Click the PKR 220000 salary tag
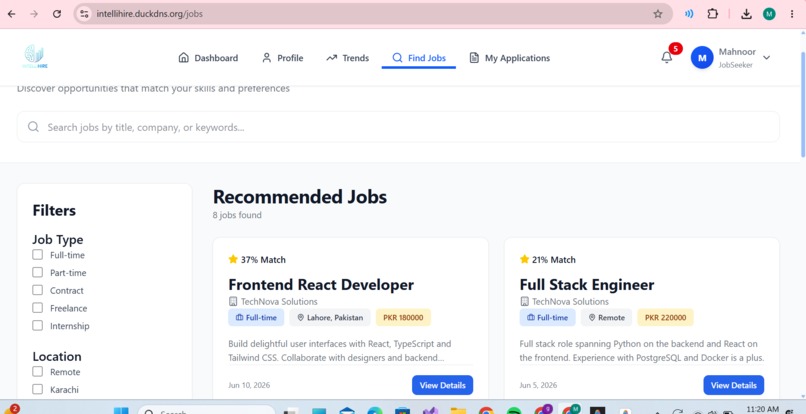 [665, 317]
